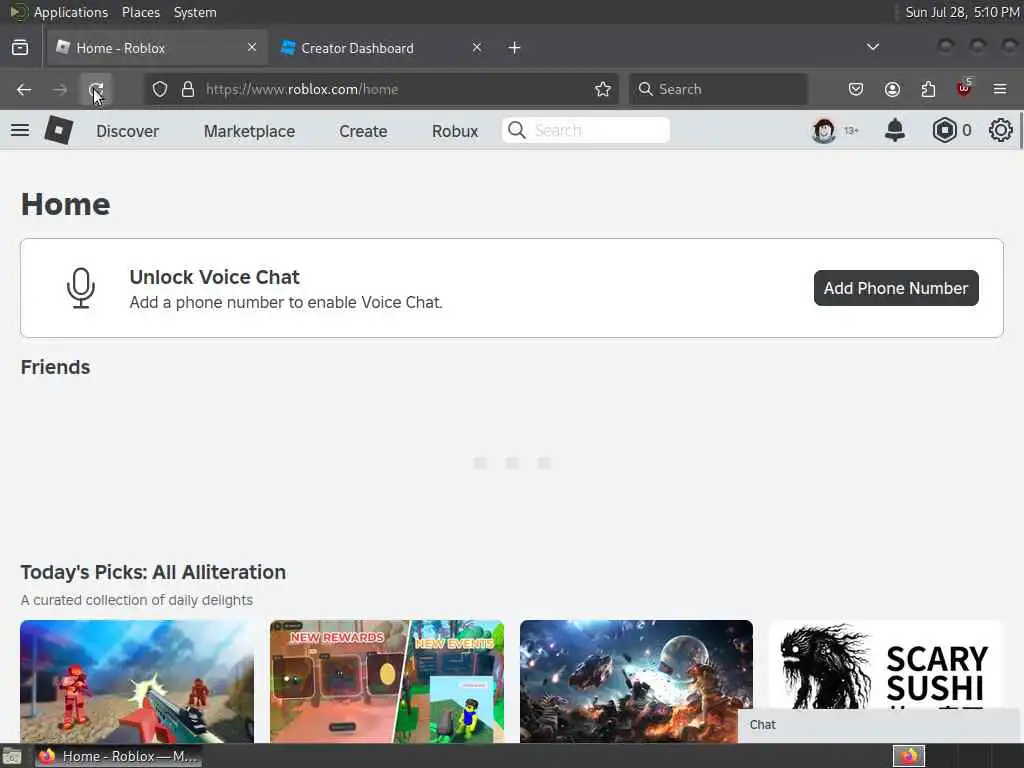
Task: Open the Applications system menu
Action: pyautogui.click(x=71, y=12)
